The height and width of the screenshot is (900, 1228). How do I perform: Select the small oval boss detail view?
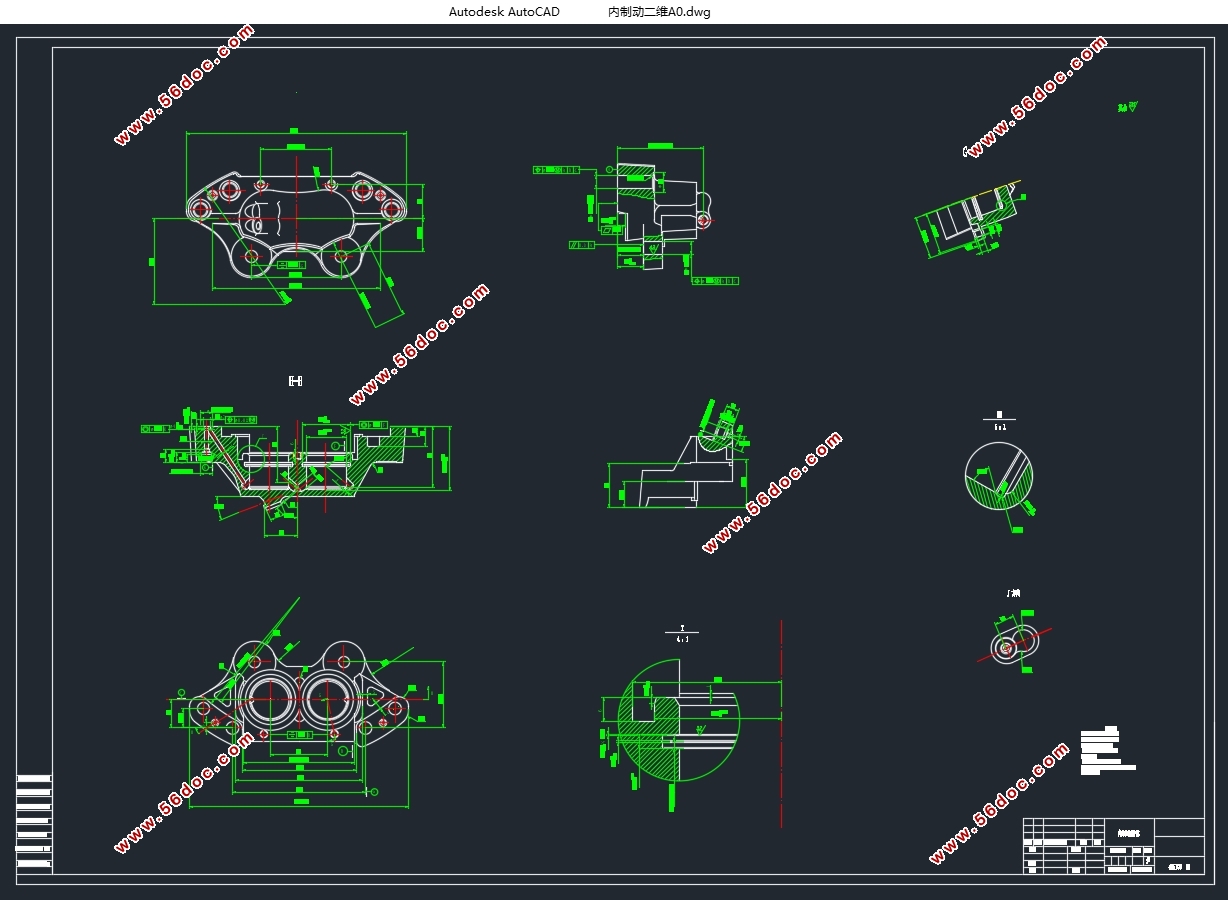click(1015, 643)
